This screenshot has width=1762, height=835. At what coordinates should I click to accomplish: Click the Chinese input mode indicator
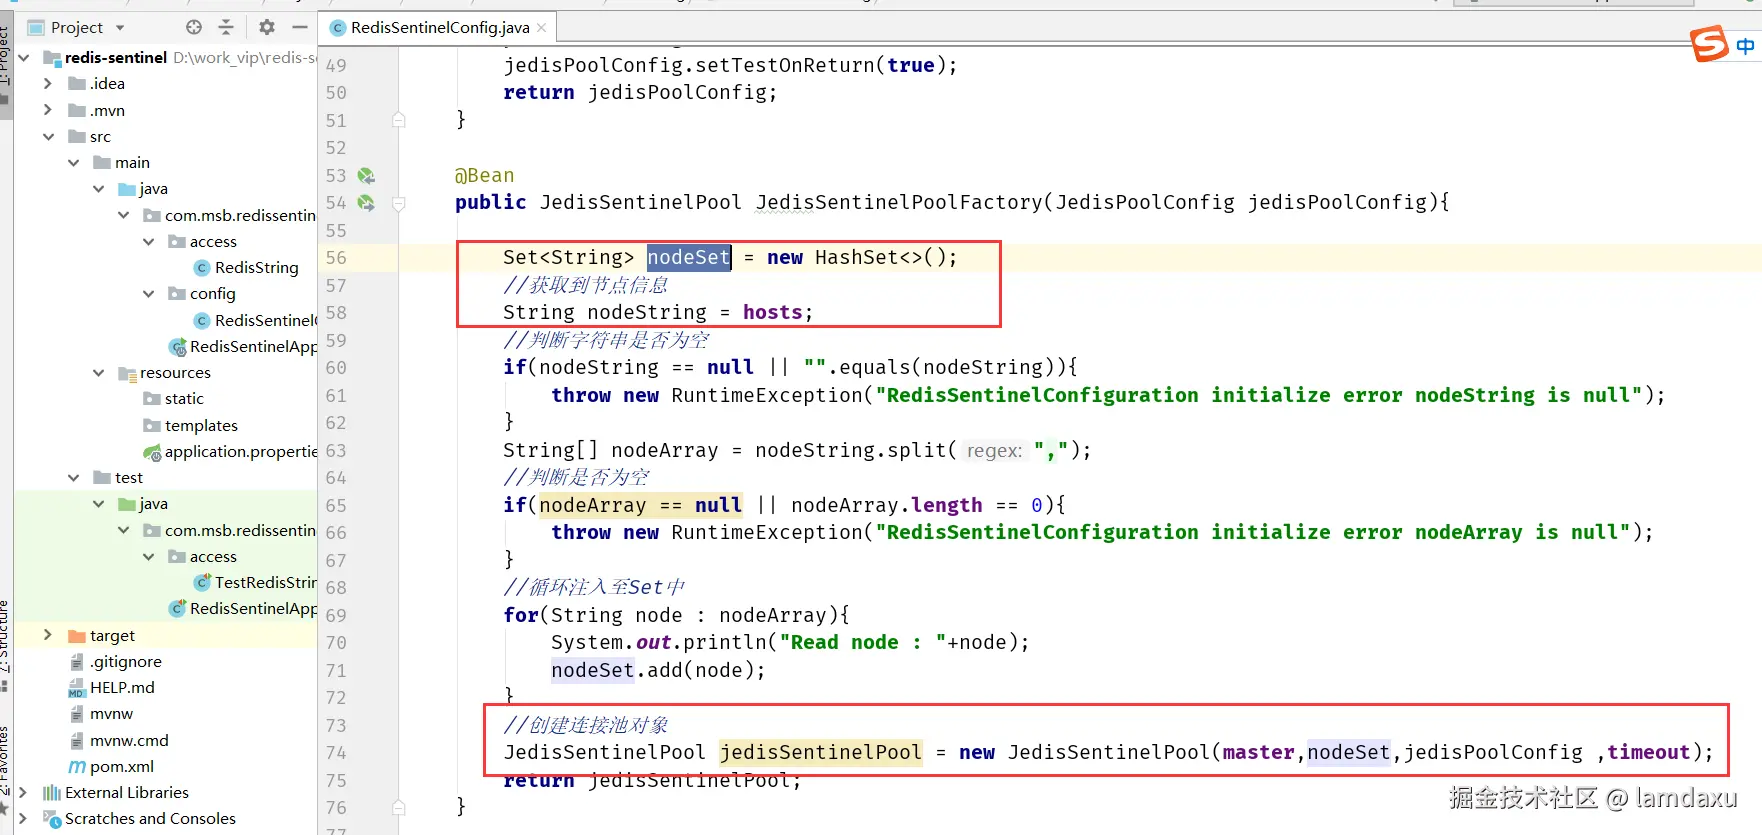(x=1745, y=46)
